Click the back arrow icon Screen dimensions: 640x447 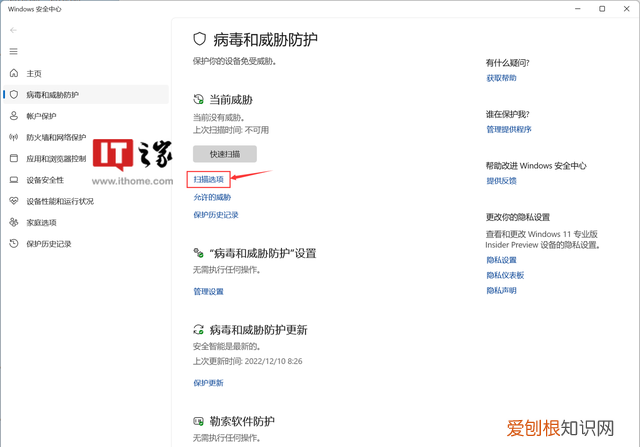pyautogui.click(x=13, y=30)
